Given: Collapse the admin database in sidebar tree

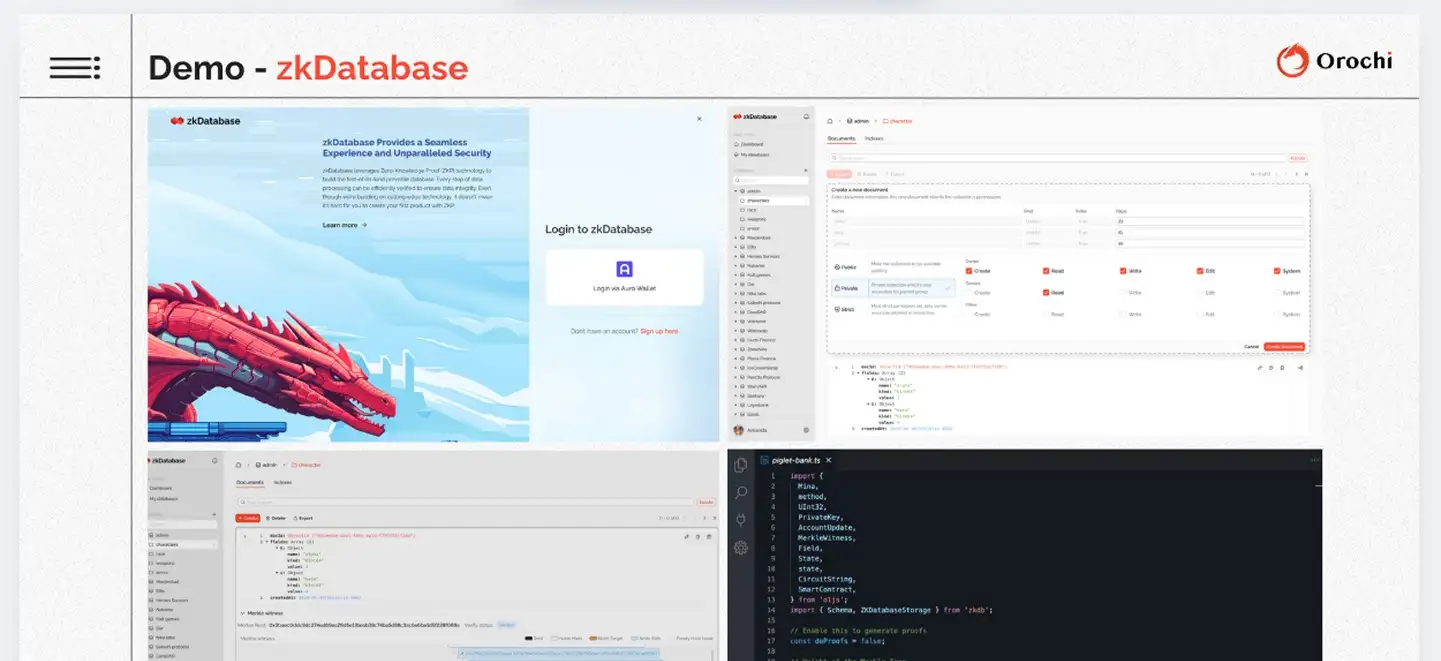Looking at the screenshot, I should coord(736,190).
